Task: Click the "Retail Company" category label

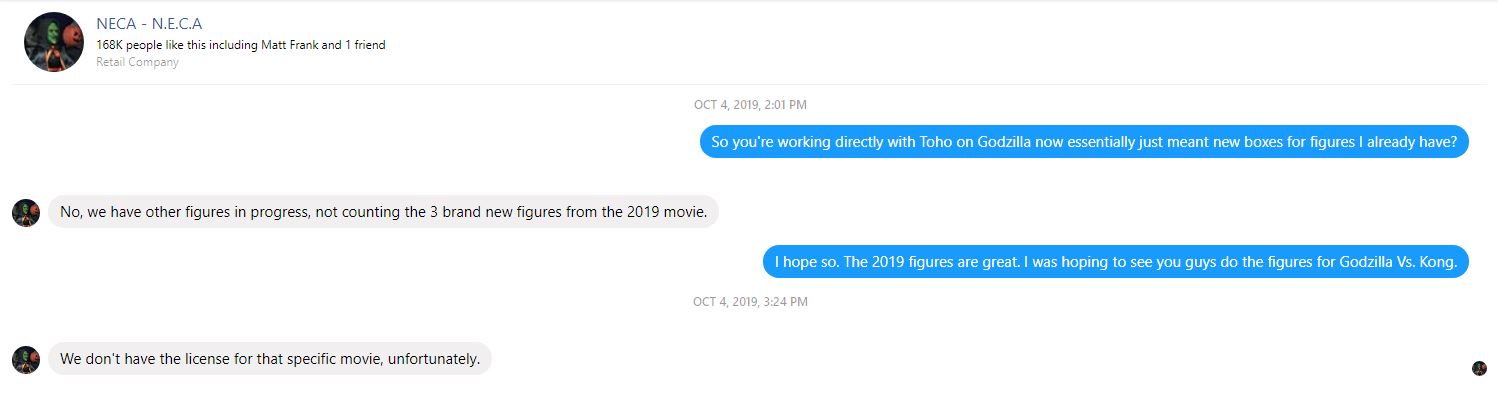Action: [137, 62]
